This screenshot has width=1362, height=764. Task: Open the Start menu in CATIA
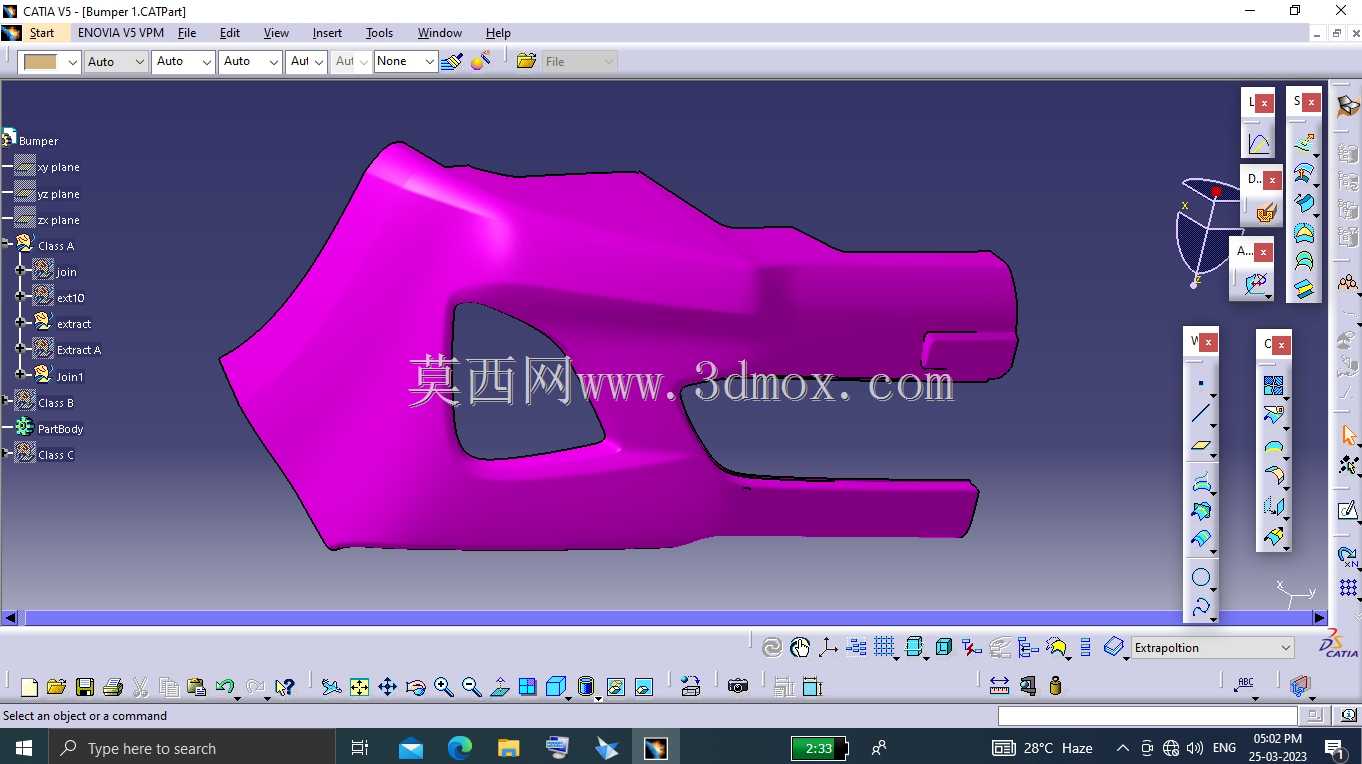pyautogui.click(x=41, y=33)
